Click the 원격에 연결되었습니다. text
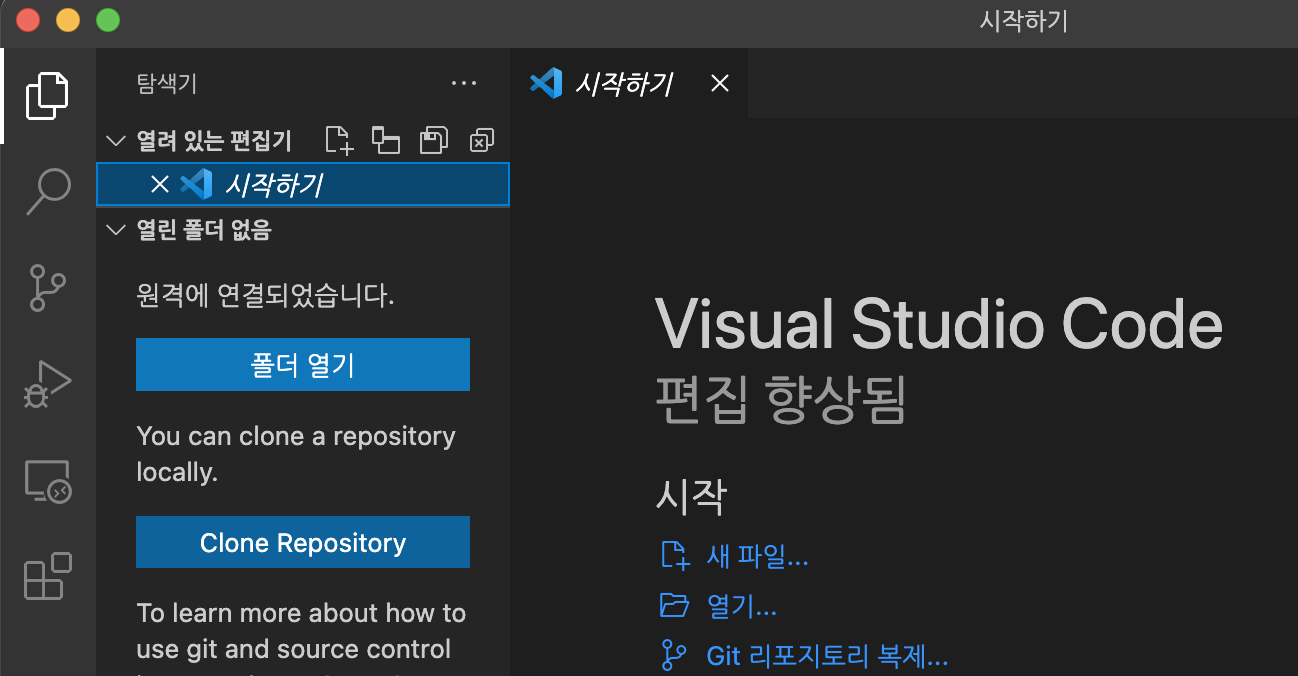The height and width of the screenshot is (676, 1298). (265, 296)
